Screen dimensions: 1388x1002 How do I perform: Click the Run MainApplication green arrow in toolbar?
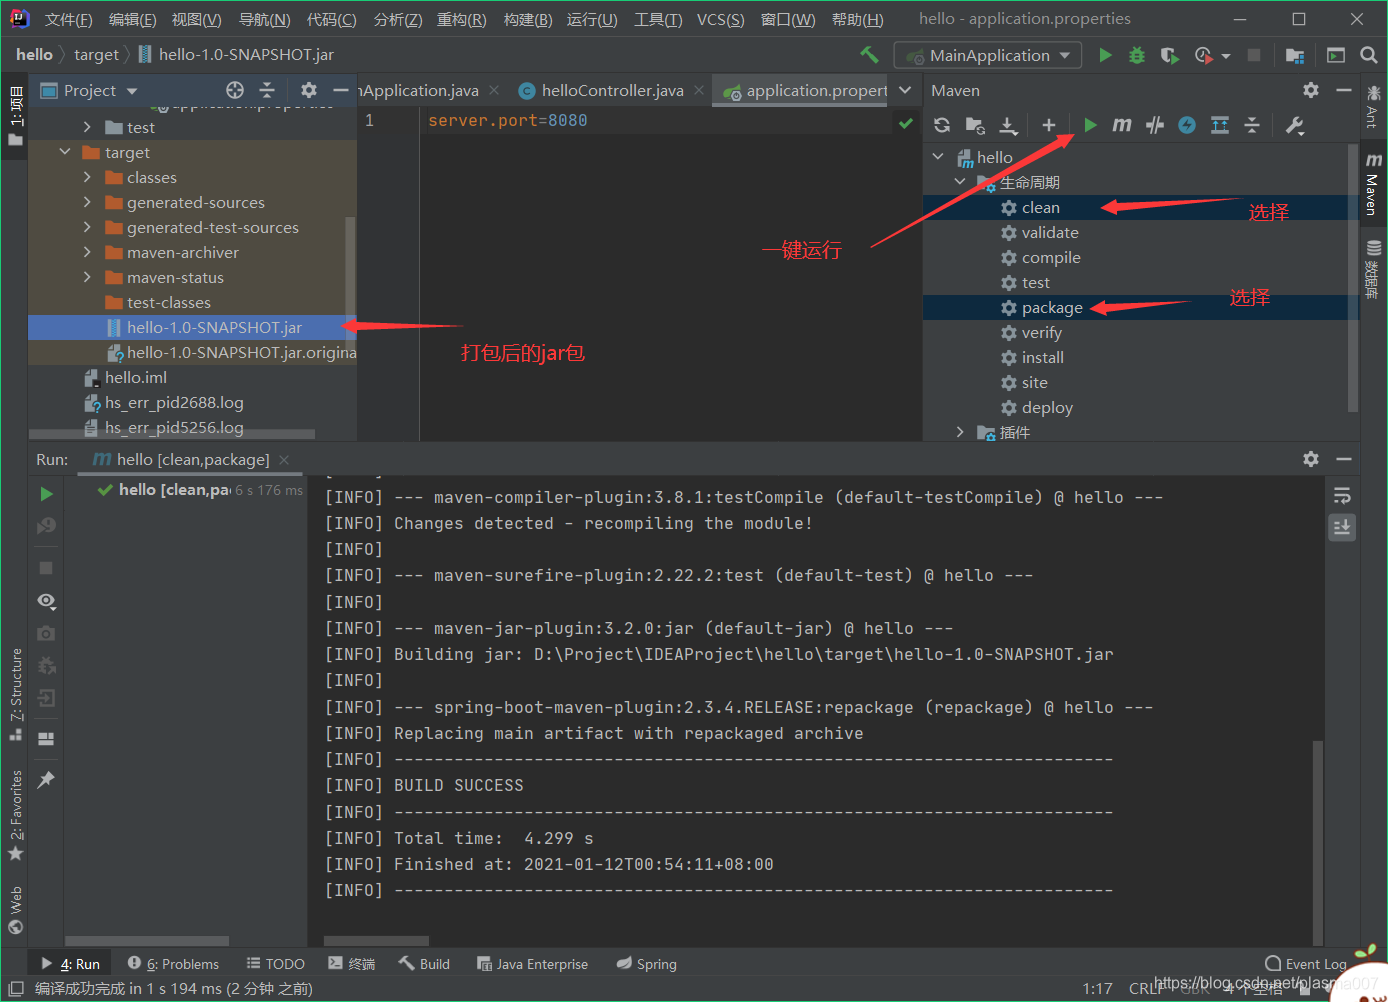click(x=1104, y=55)
